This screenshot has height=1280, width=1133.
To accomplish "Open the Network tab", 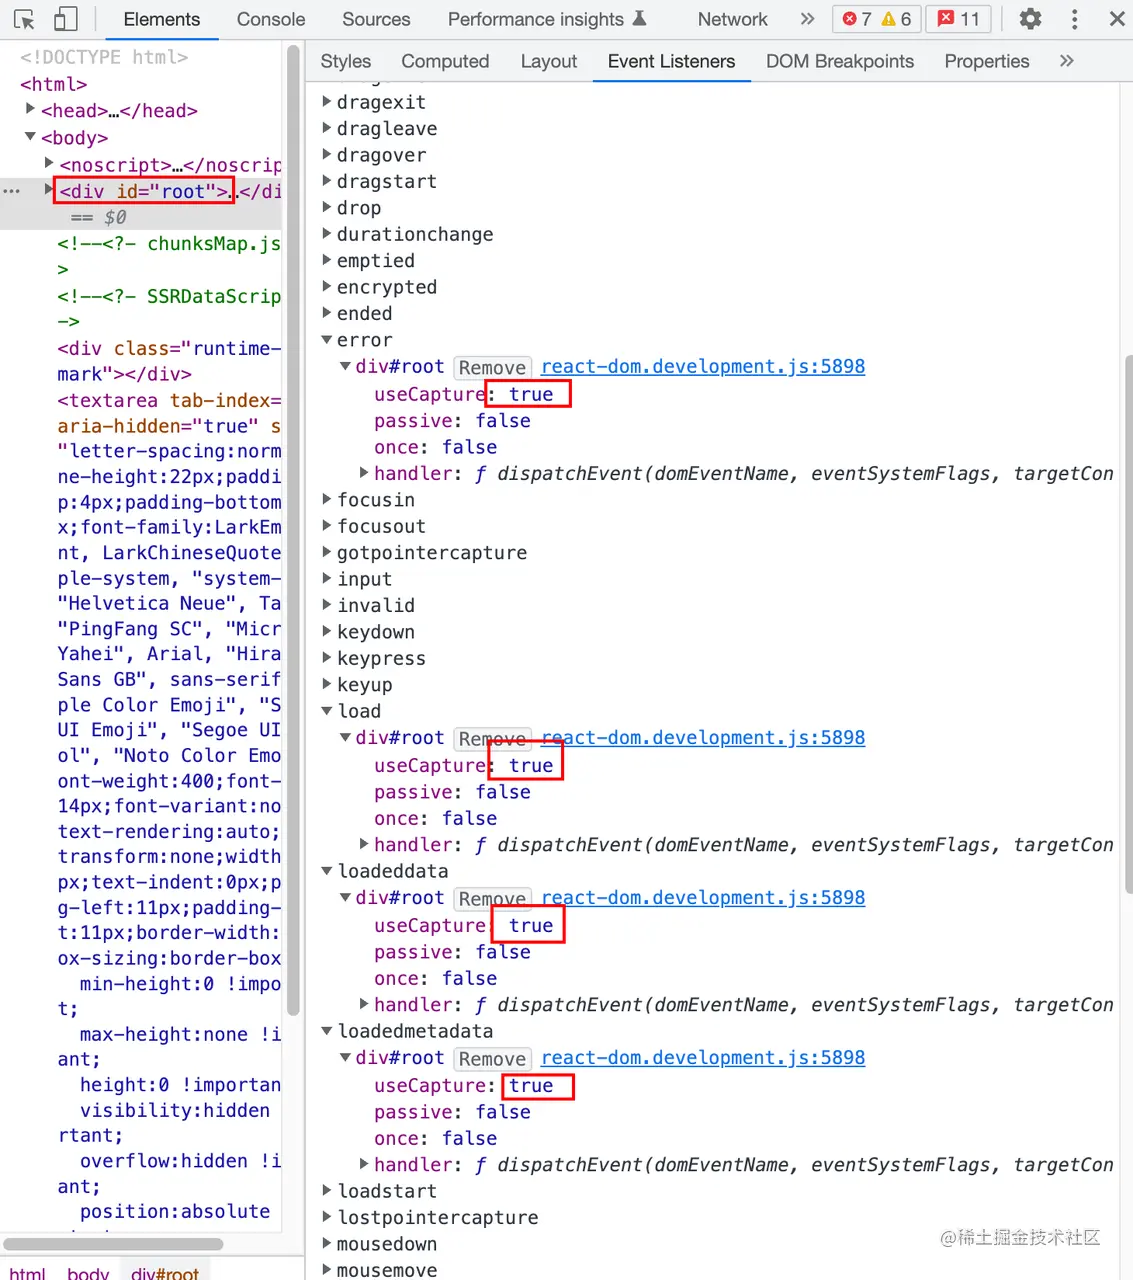I will [733, 19].
